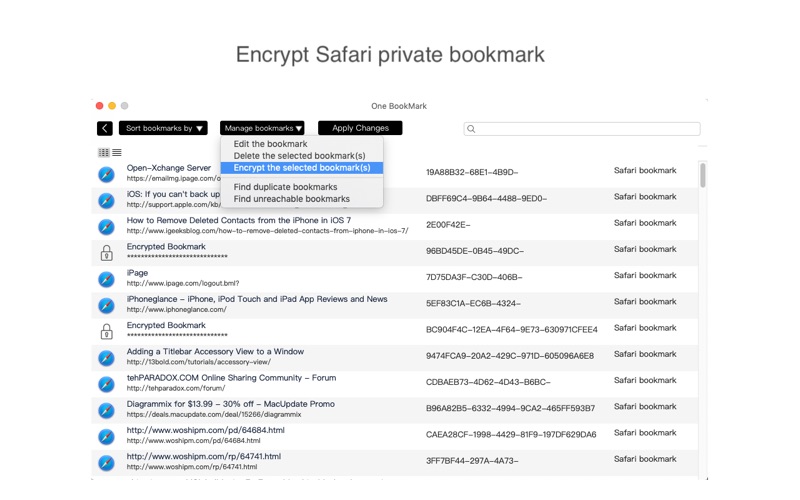This screenshot has height=500, width=800.
Task: Minimize the One BookMark window
Action: 112,106
